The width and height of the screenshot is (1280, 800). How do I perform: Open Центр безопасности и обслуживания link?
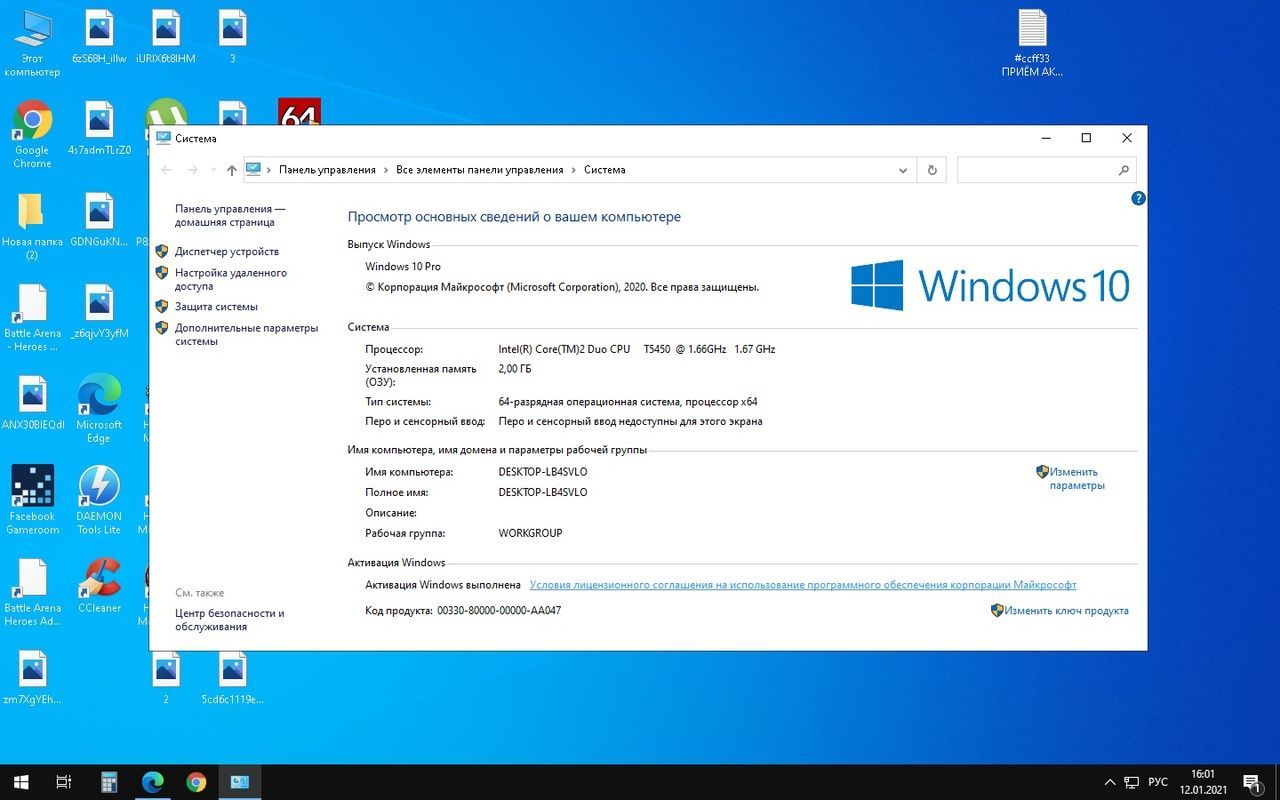pos(230,620)
